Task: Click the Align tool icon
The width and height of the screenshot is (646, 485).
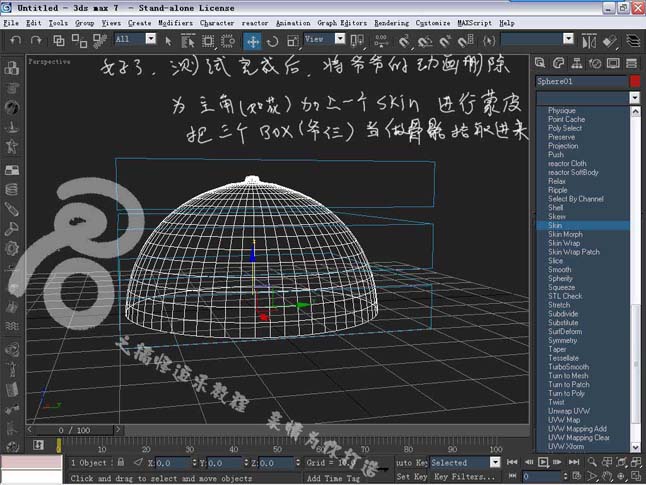Action: click(x=610, y=41)
